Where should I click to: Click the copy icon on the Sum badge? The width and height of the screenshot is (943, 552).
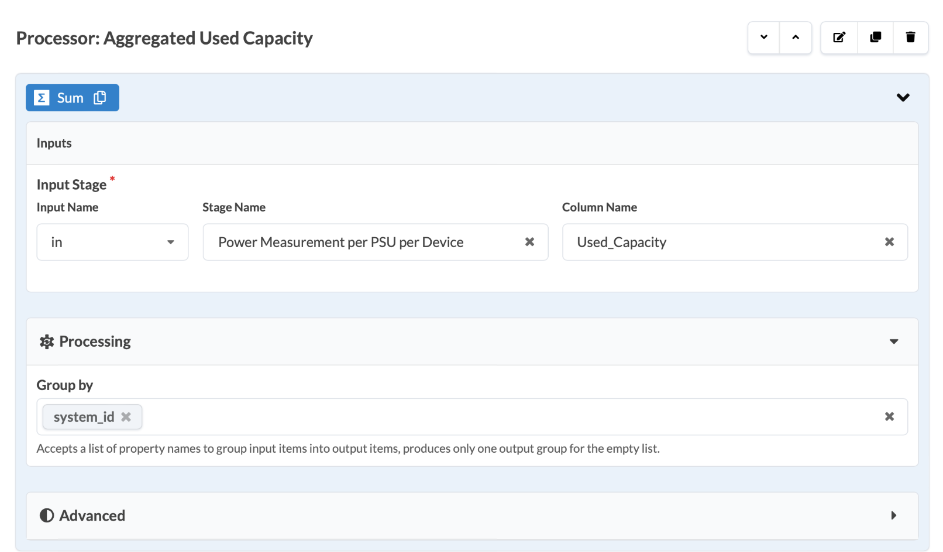point(100,98)
